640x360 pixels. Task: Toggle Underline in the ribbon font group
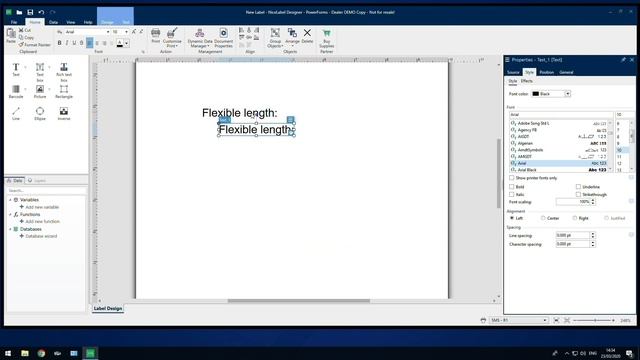(74, 43)
